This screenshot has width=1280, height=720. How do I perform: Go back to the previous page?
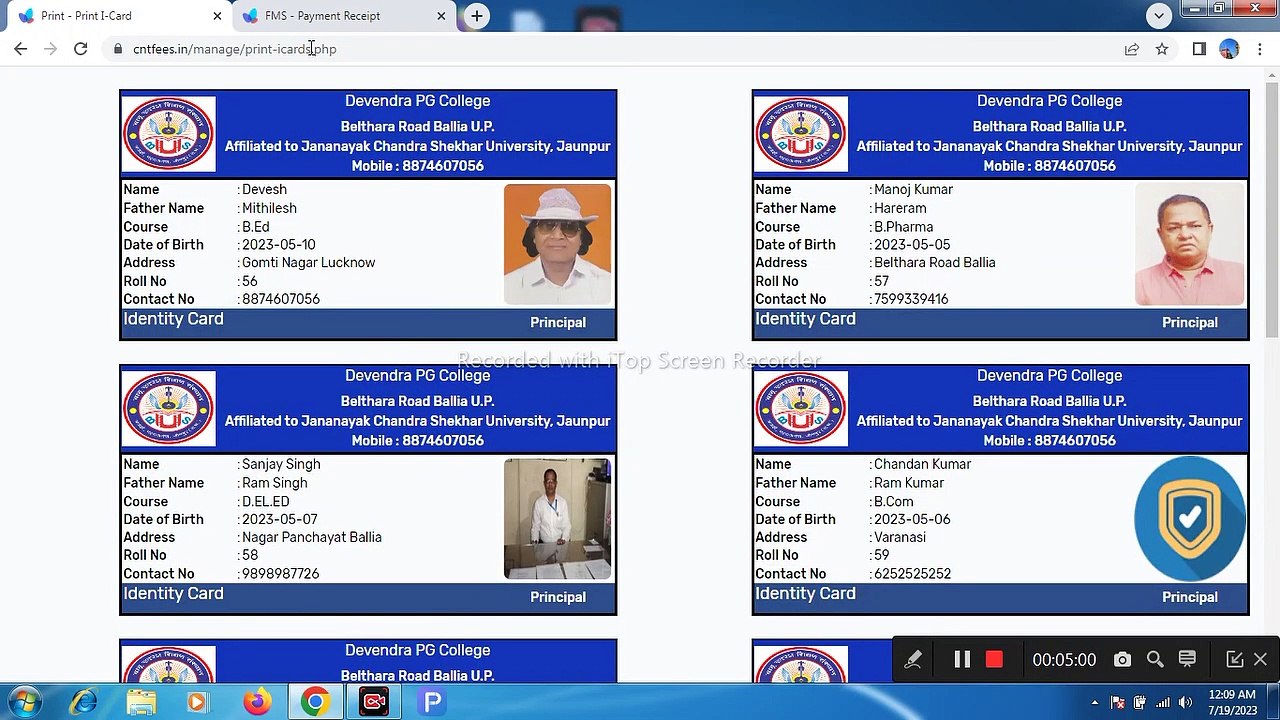21,49
